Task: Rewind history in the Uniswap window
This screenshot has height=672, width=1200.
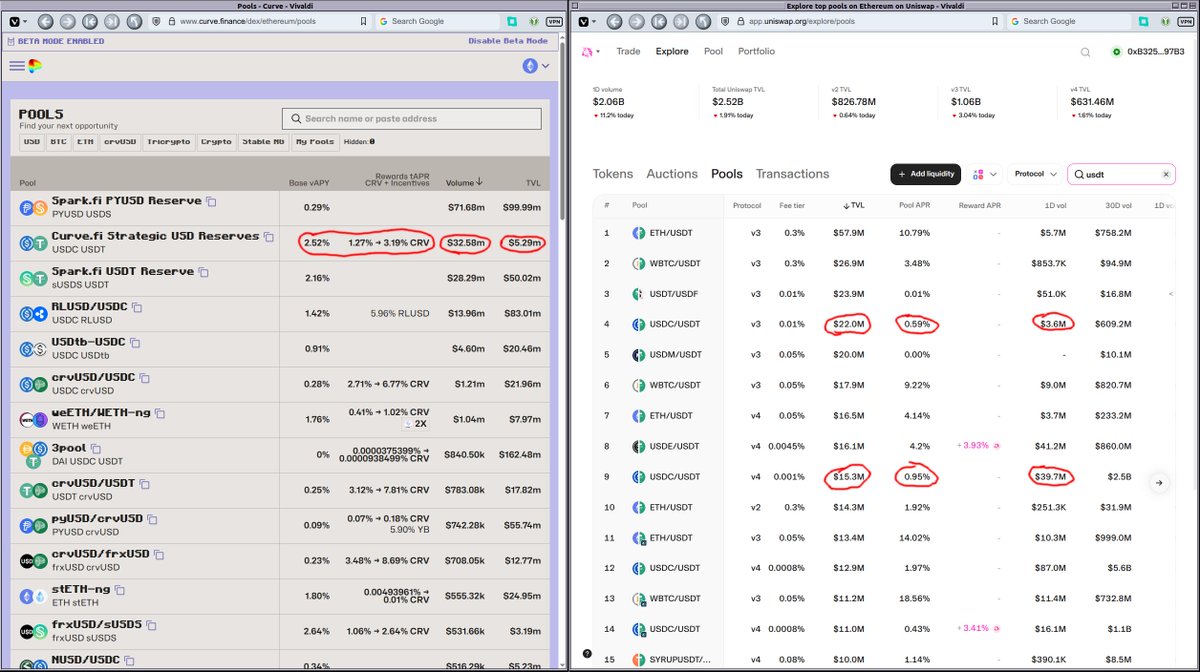Action: pyautogui.click(x=657, y=21)
